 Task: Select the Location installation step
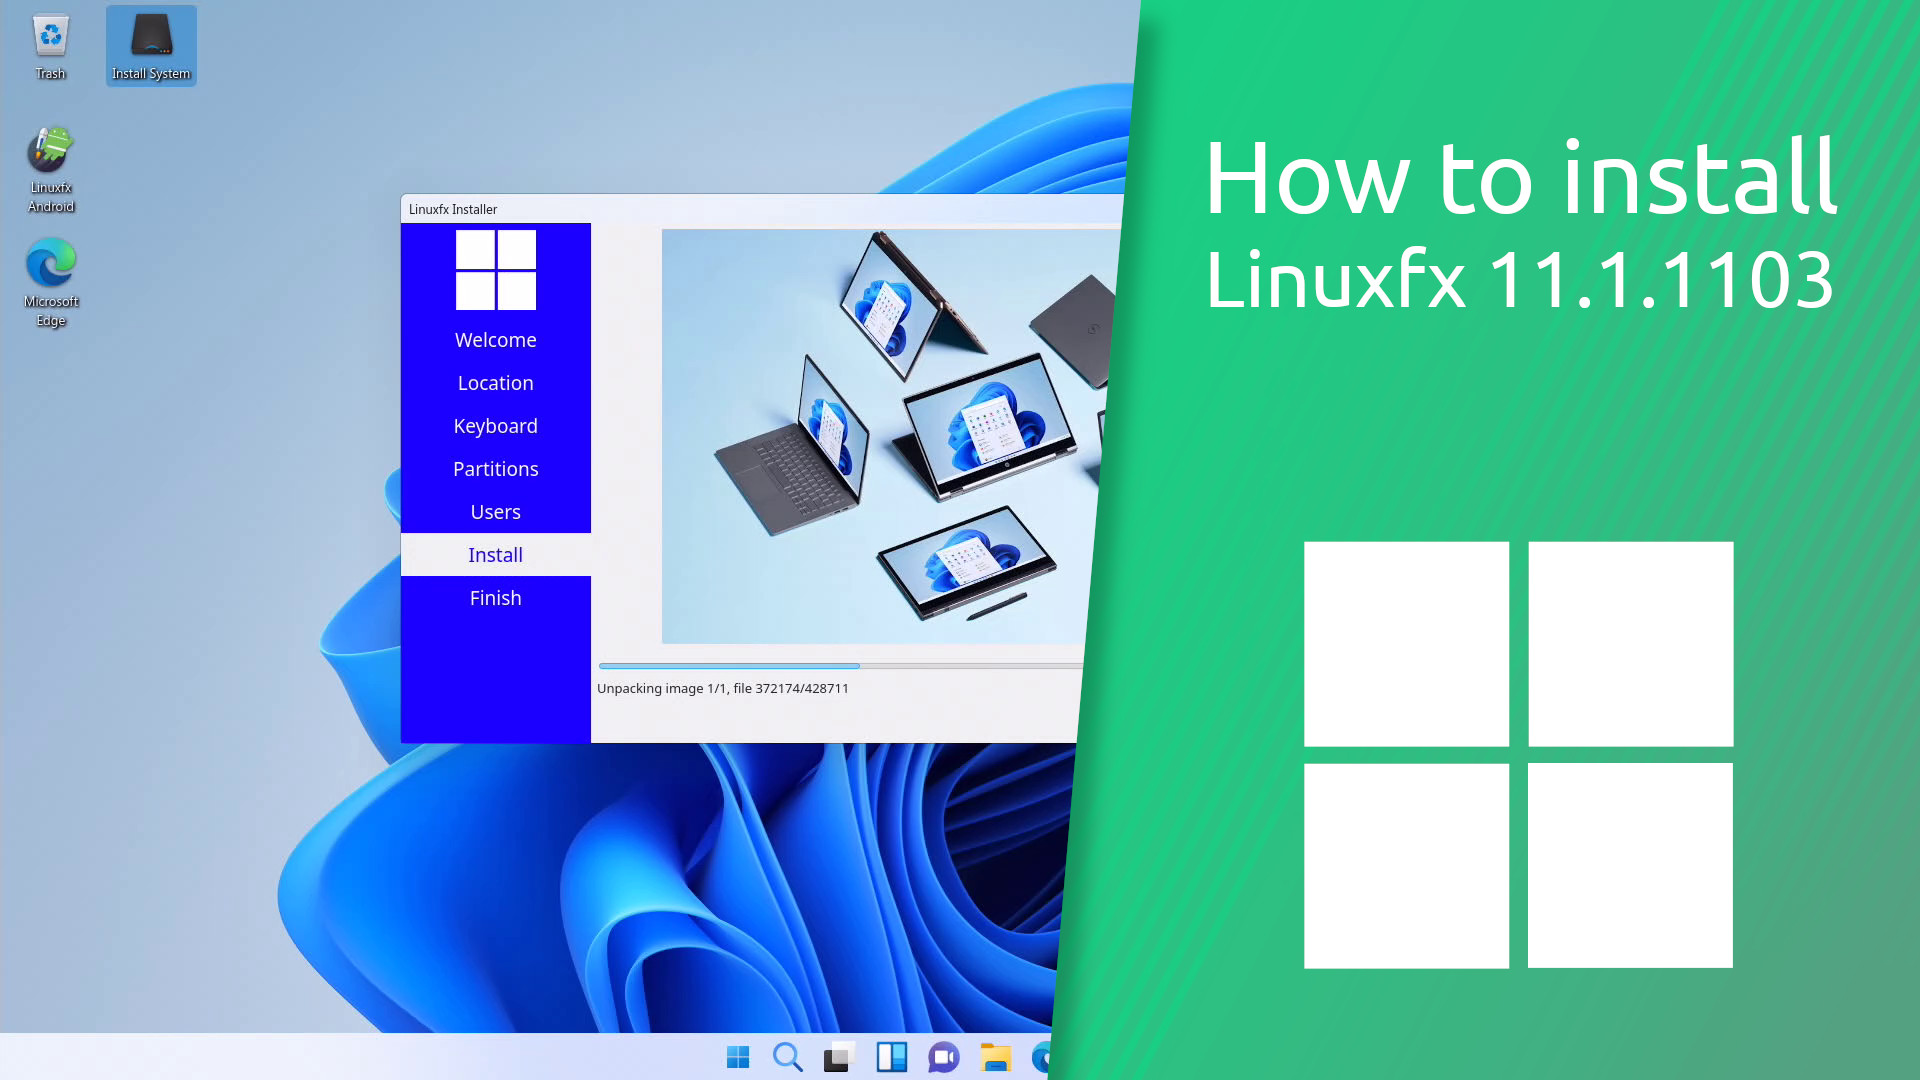point(496,382)
